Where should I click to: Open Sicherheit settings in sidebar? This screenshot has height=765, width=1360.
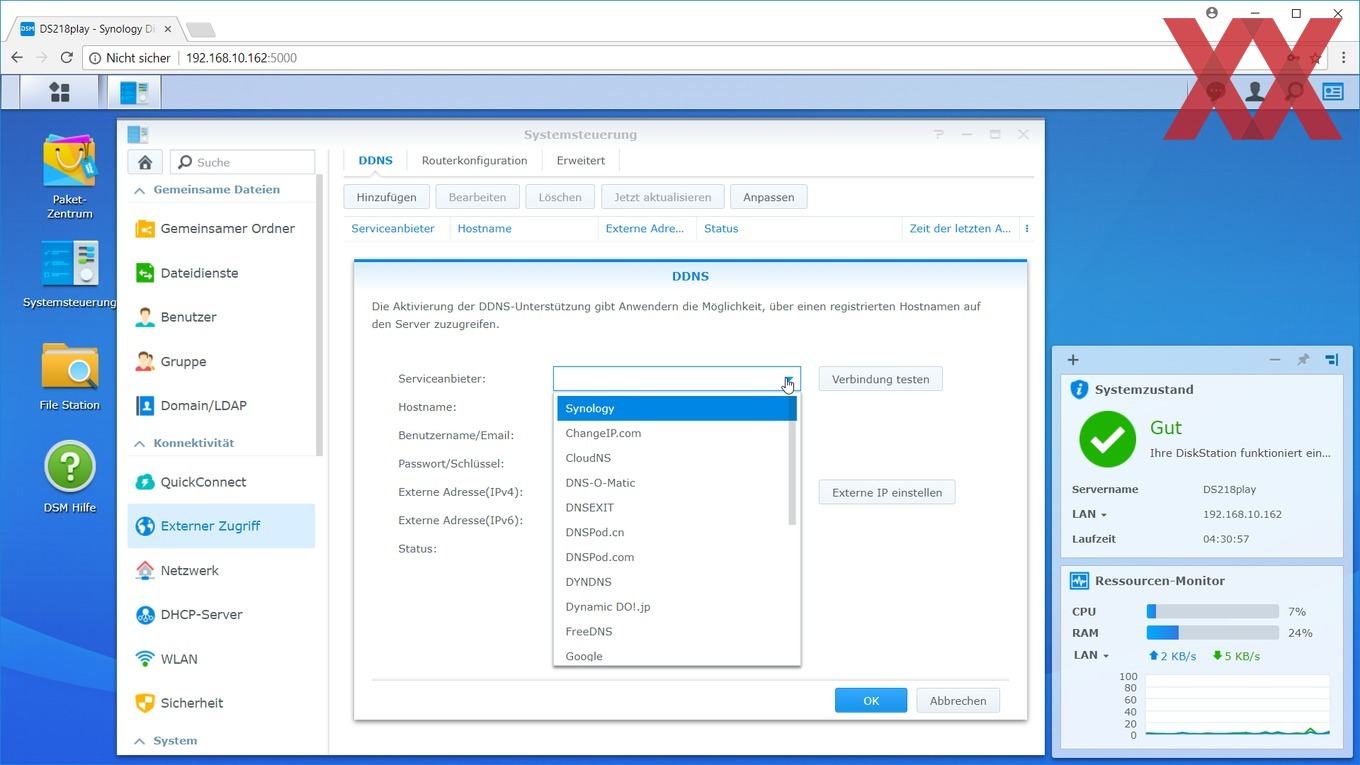pyautogui.click(x=221, y=703)
